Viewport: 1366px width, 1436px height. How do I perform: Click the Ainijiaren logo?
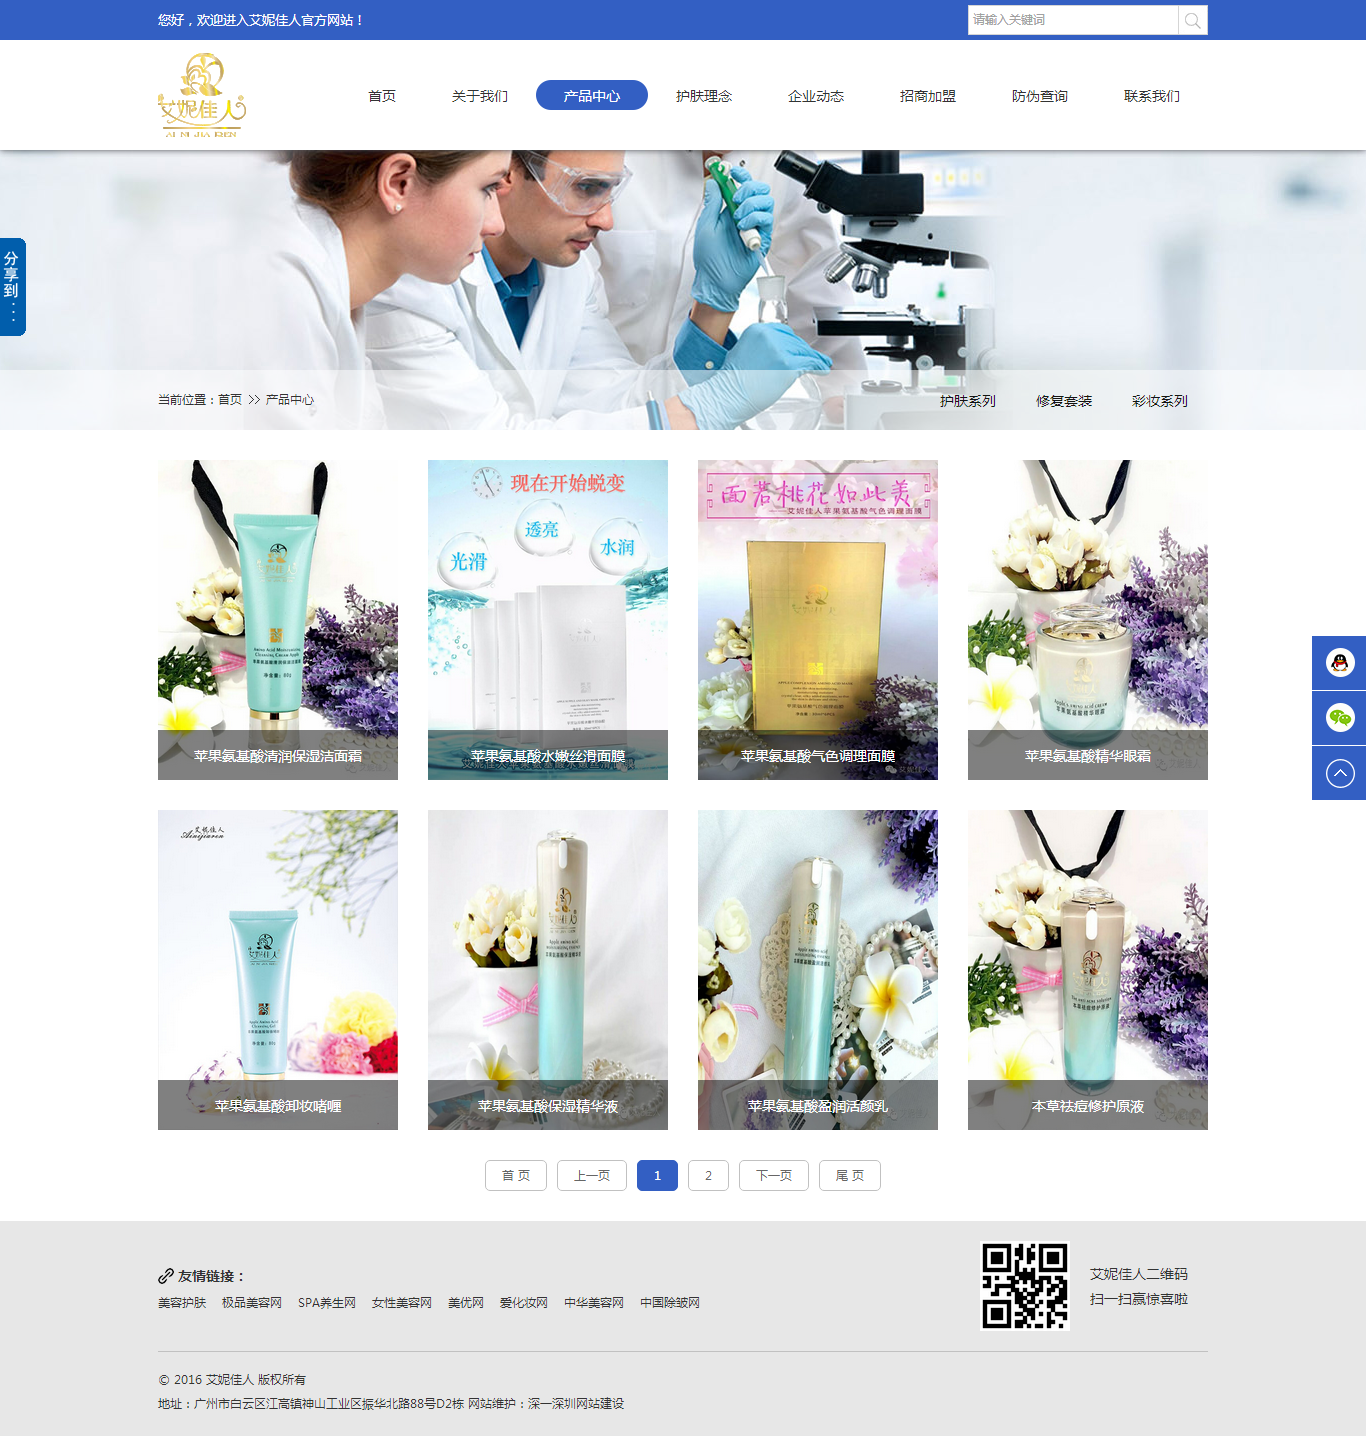tap(202, 96)
